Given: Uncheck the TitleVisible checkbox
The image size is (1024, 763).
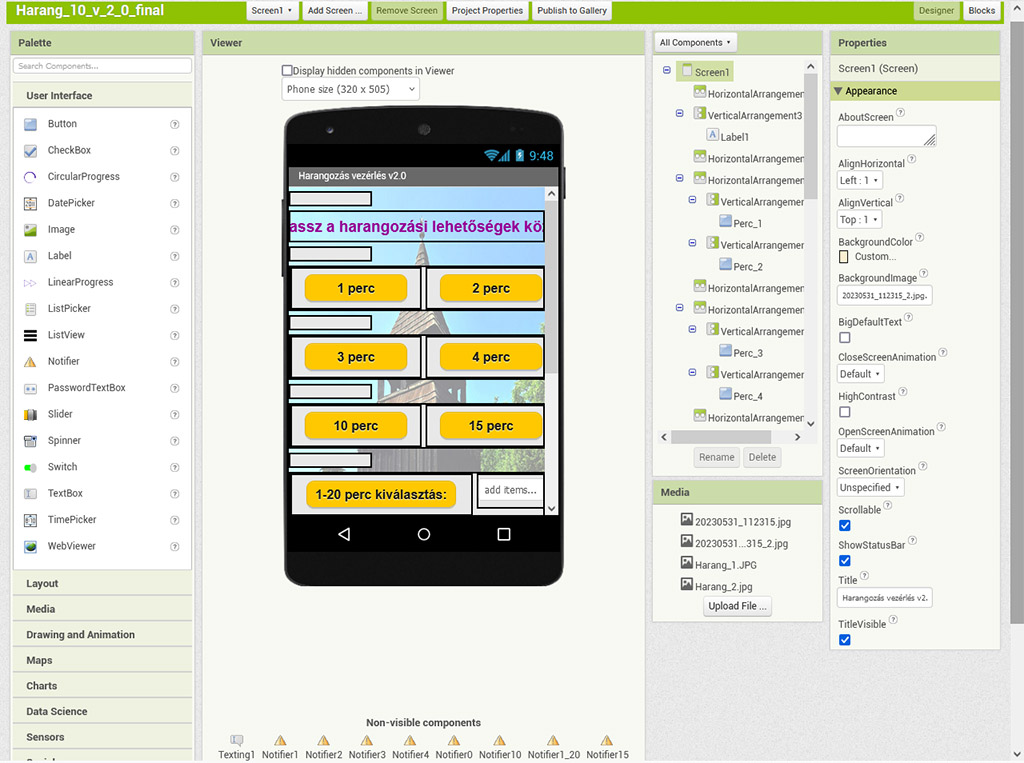Looking at the screenshot, I should coord(844,640).
